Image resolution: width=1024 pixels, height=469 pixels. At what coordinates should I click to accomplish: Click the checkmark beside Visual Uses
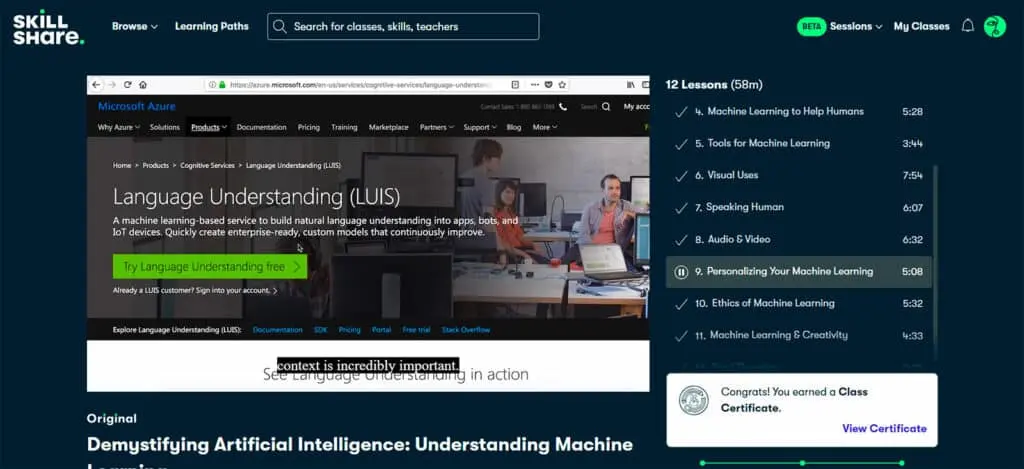(681, 176)
